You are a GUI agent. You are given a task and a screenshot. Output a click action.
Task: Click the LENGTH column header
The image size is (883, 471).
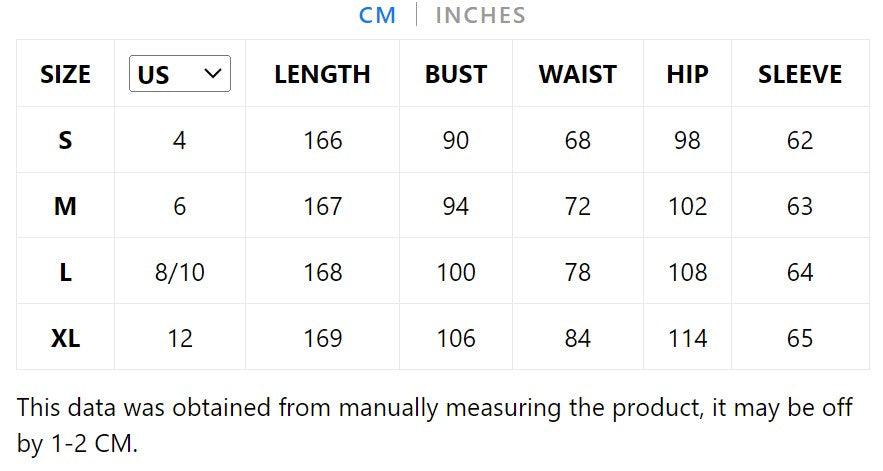(322, 74)
